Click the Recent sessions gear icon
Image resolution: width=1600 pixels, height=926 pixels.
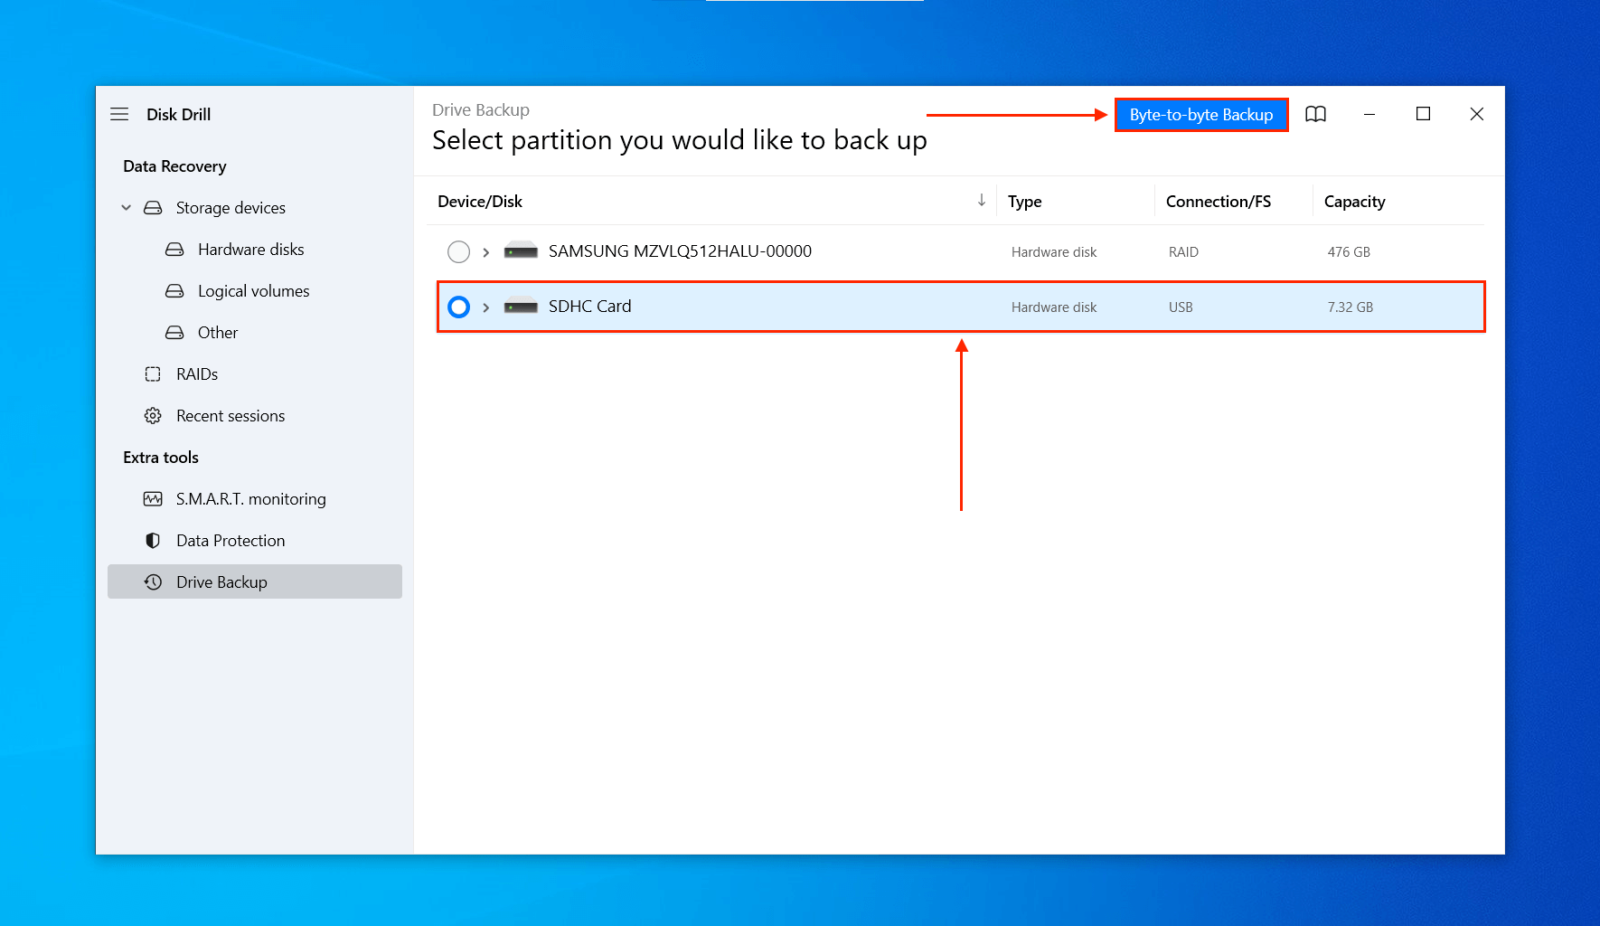[152, 415]
